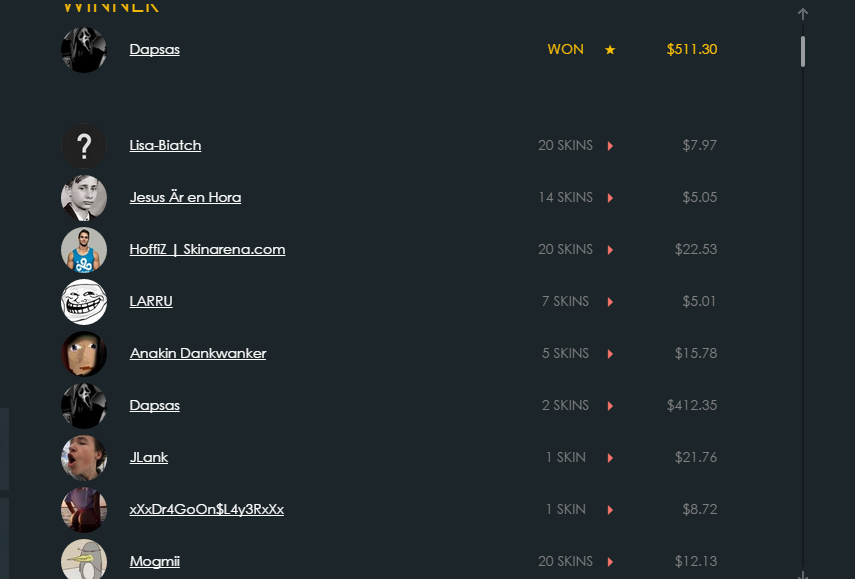This screenshot has width=855, height=579.
Task: Click HoffiZ Skinarena.com's avatar
Action: (x=84, y=250)
